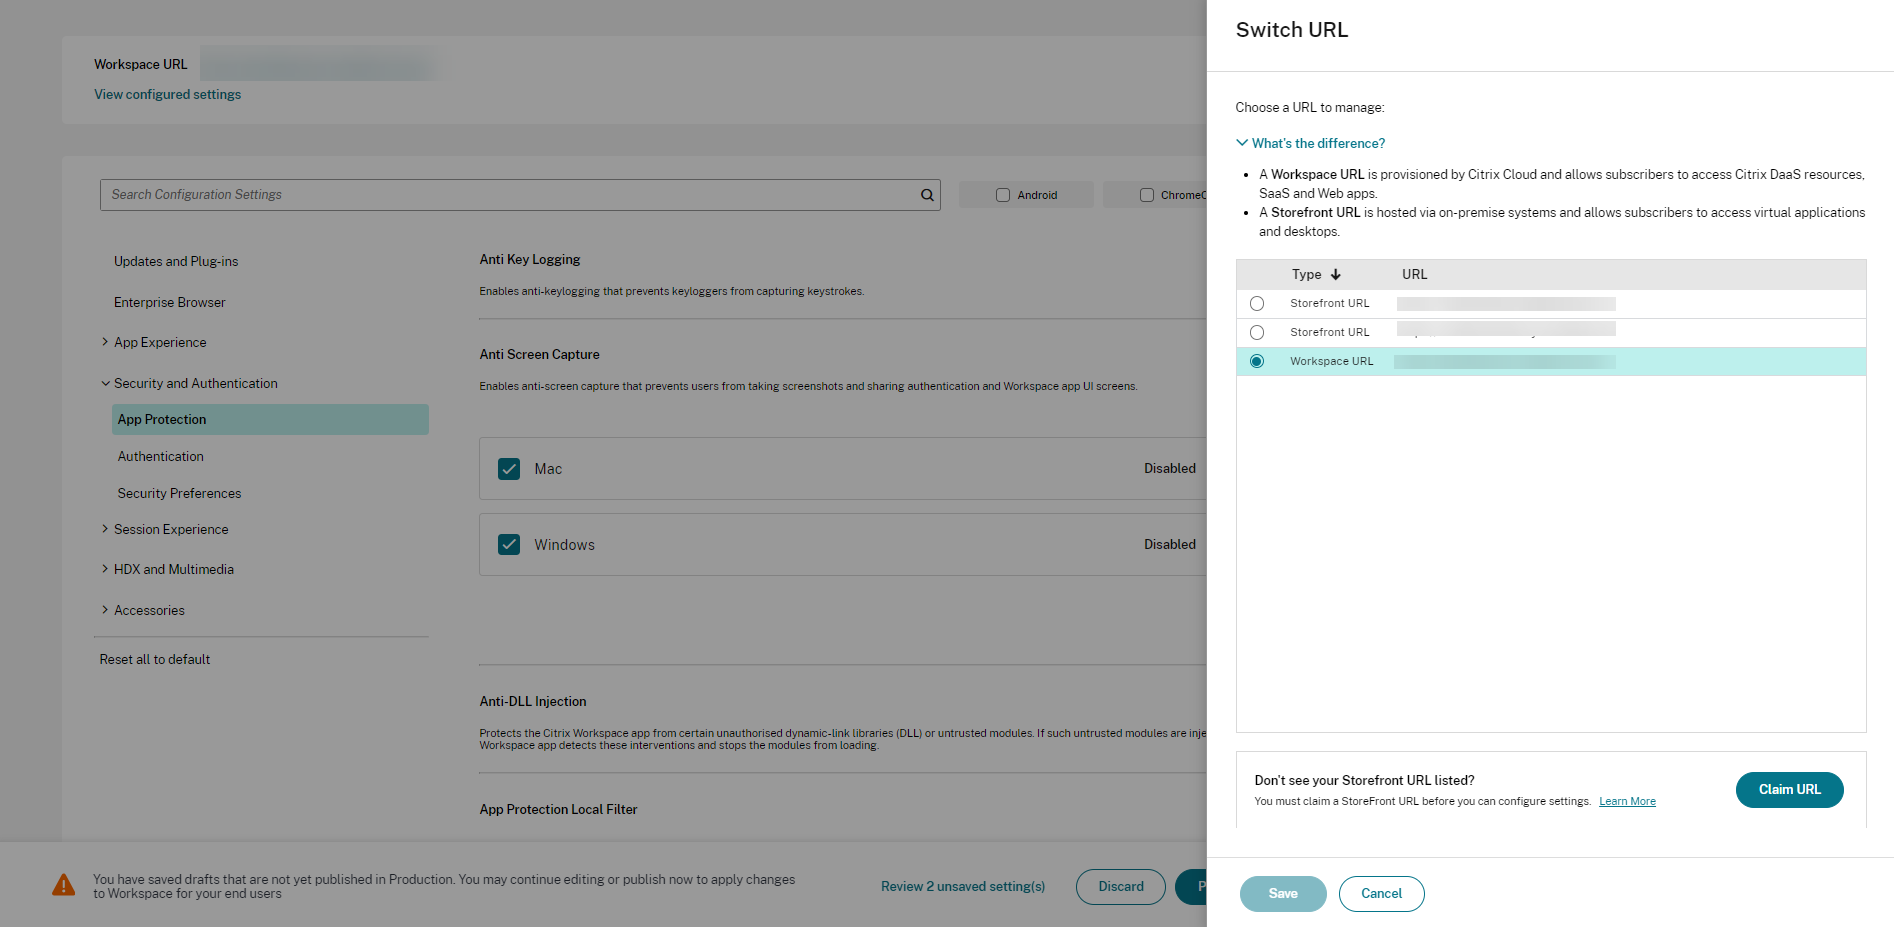The width and height of the screenshot is (1894, 927).
Task: Expand the HDX and Multimedia category
Action: [x=105, y=569]
